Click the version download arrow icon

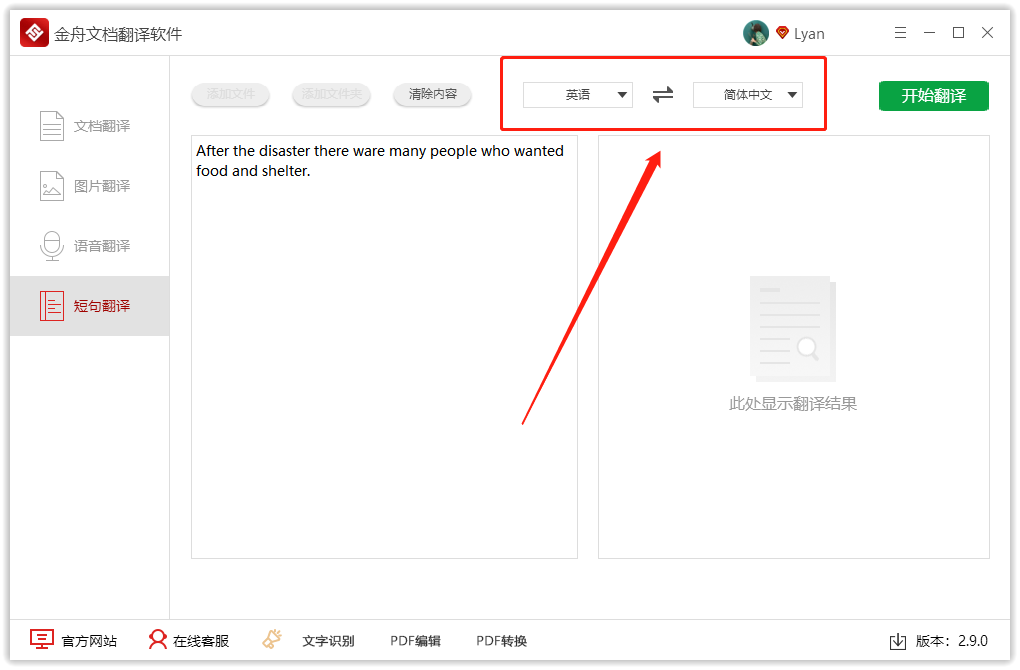898,641
